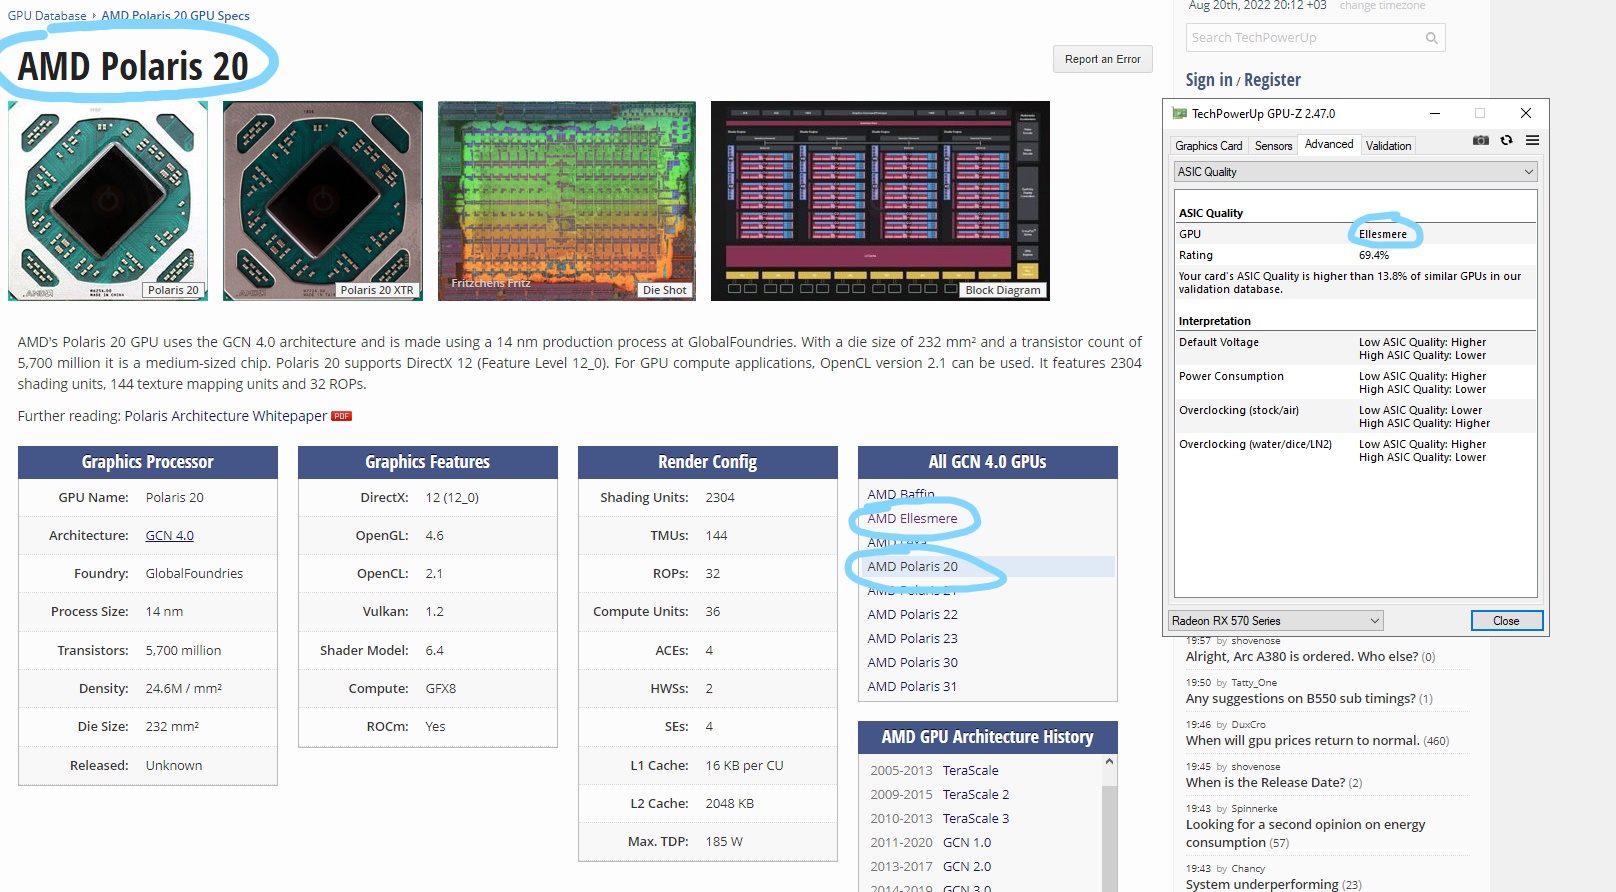Open the Arc A380 is ordered thread
Viewport: 1616px width, 892px height.
(x=1301, y=657)
